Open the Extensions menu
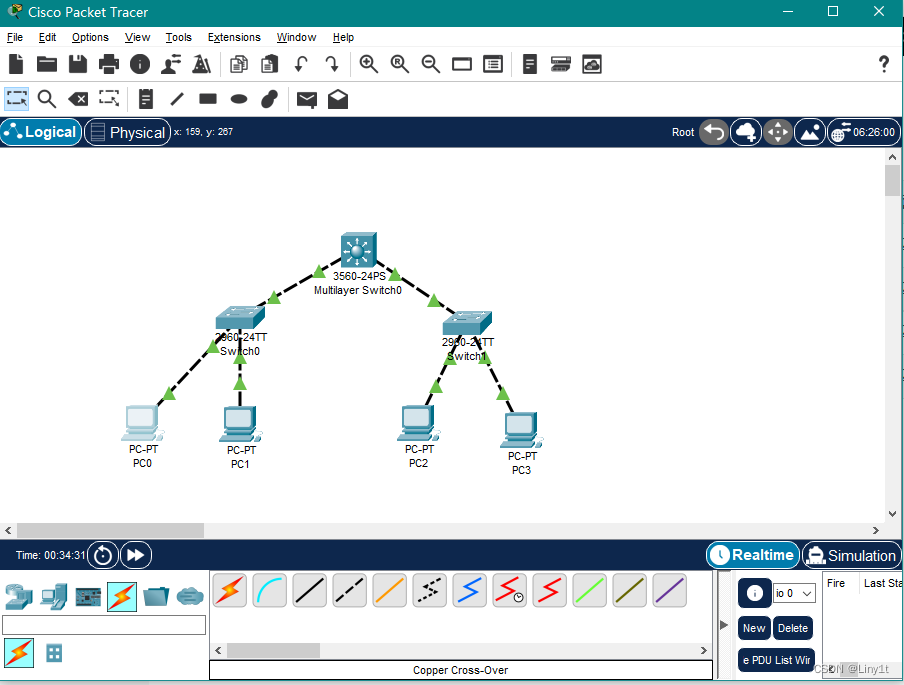This screenshot has width=904, height=685. pos(234,37)
